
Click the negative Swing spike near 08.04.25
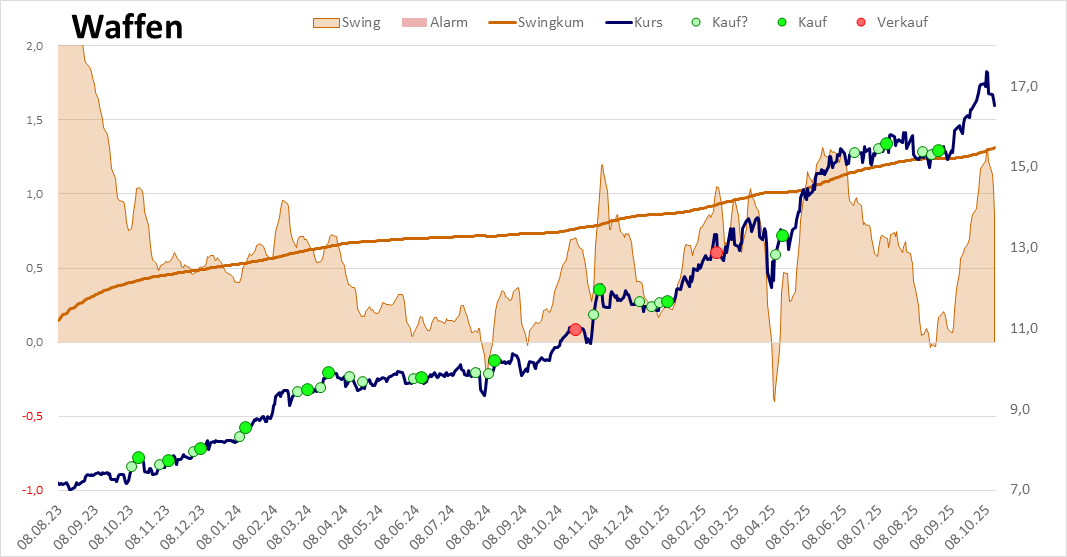point(774,399)
